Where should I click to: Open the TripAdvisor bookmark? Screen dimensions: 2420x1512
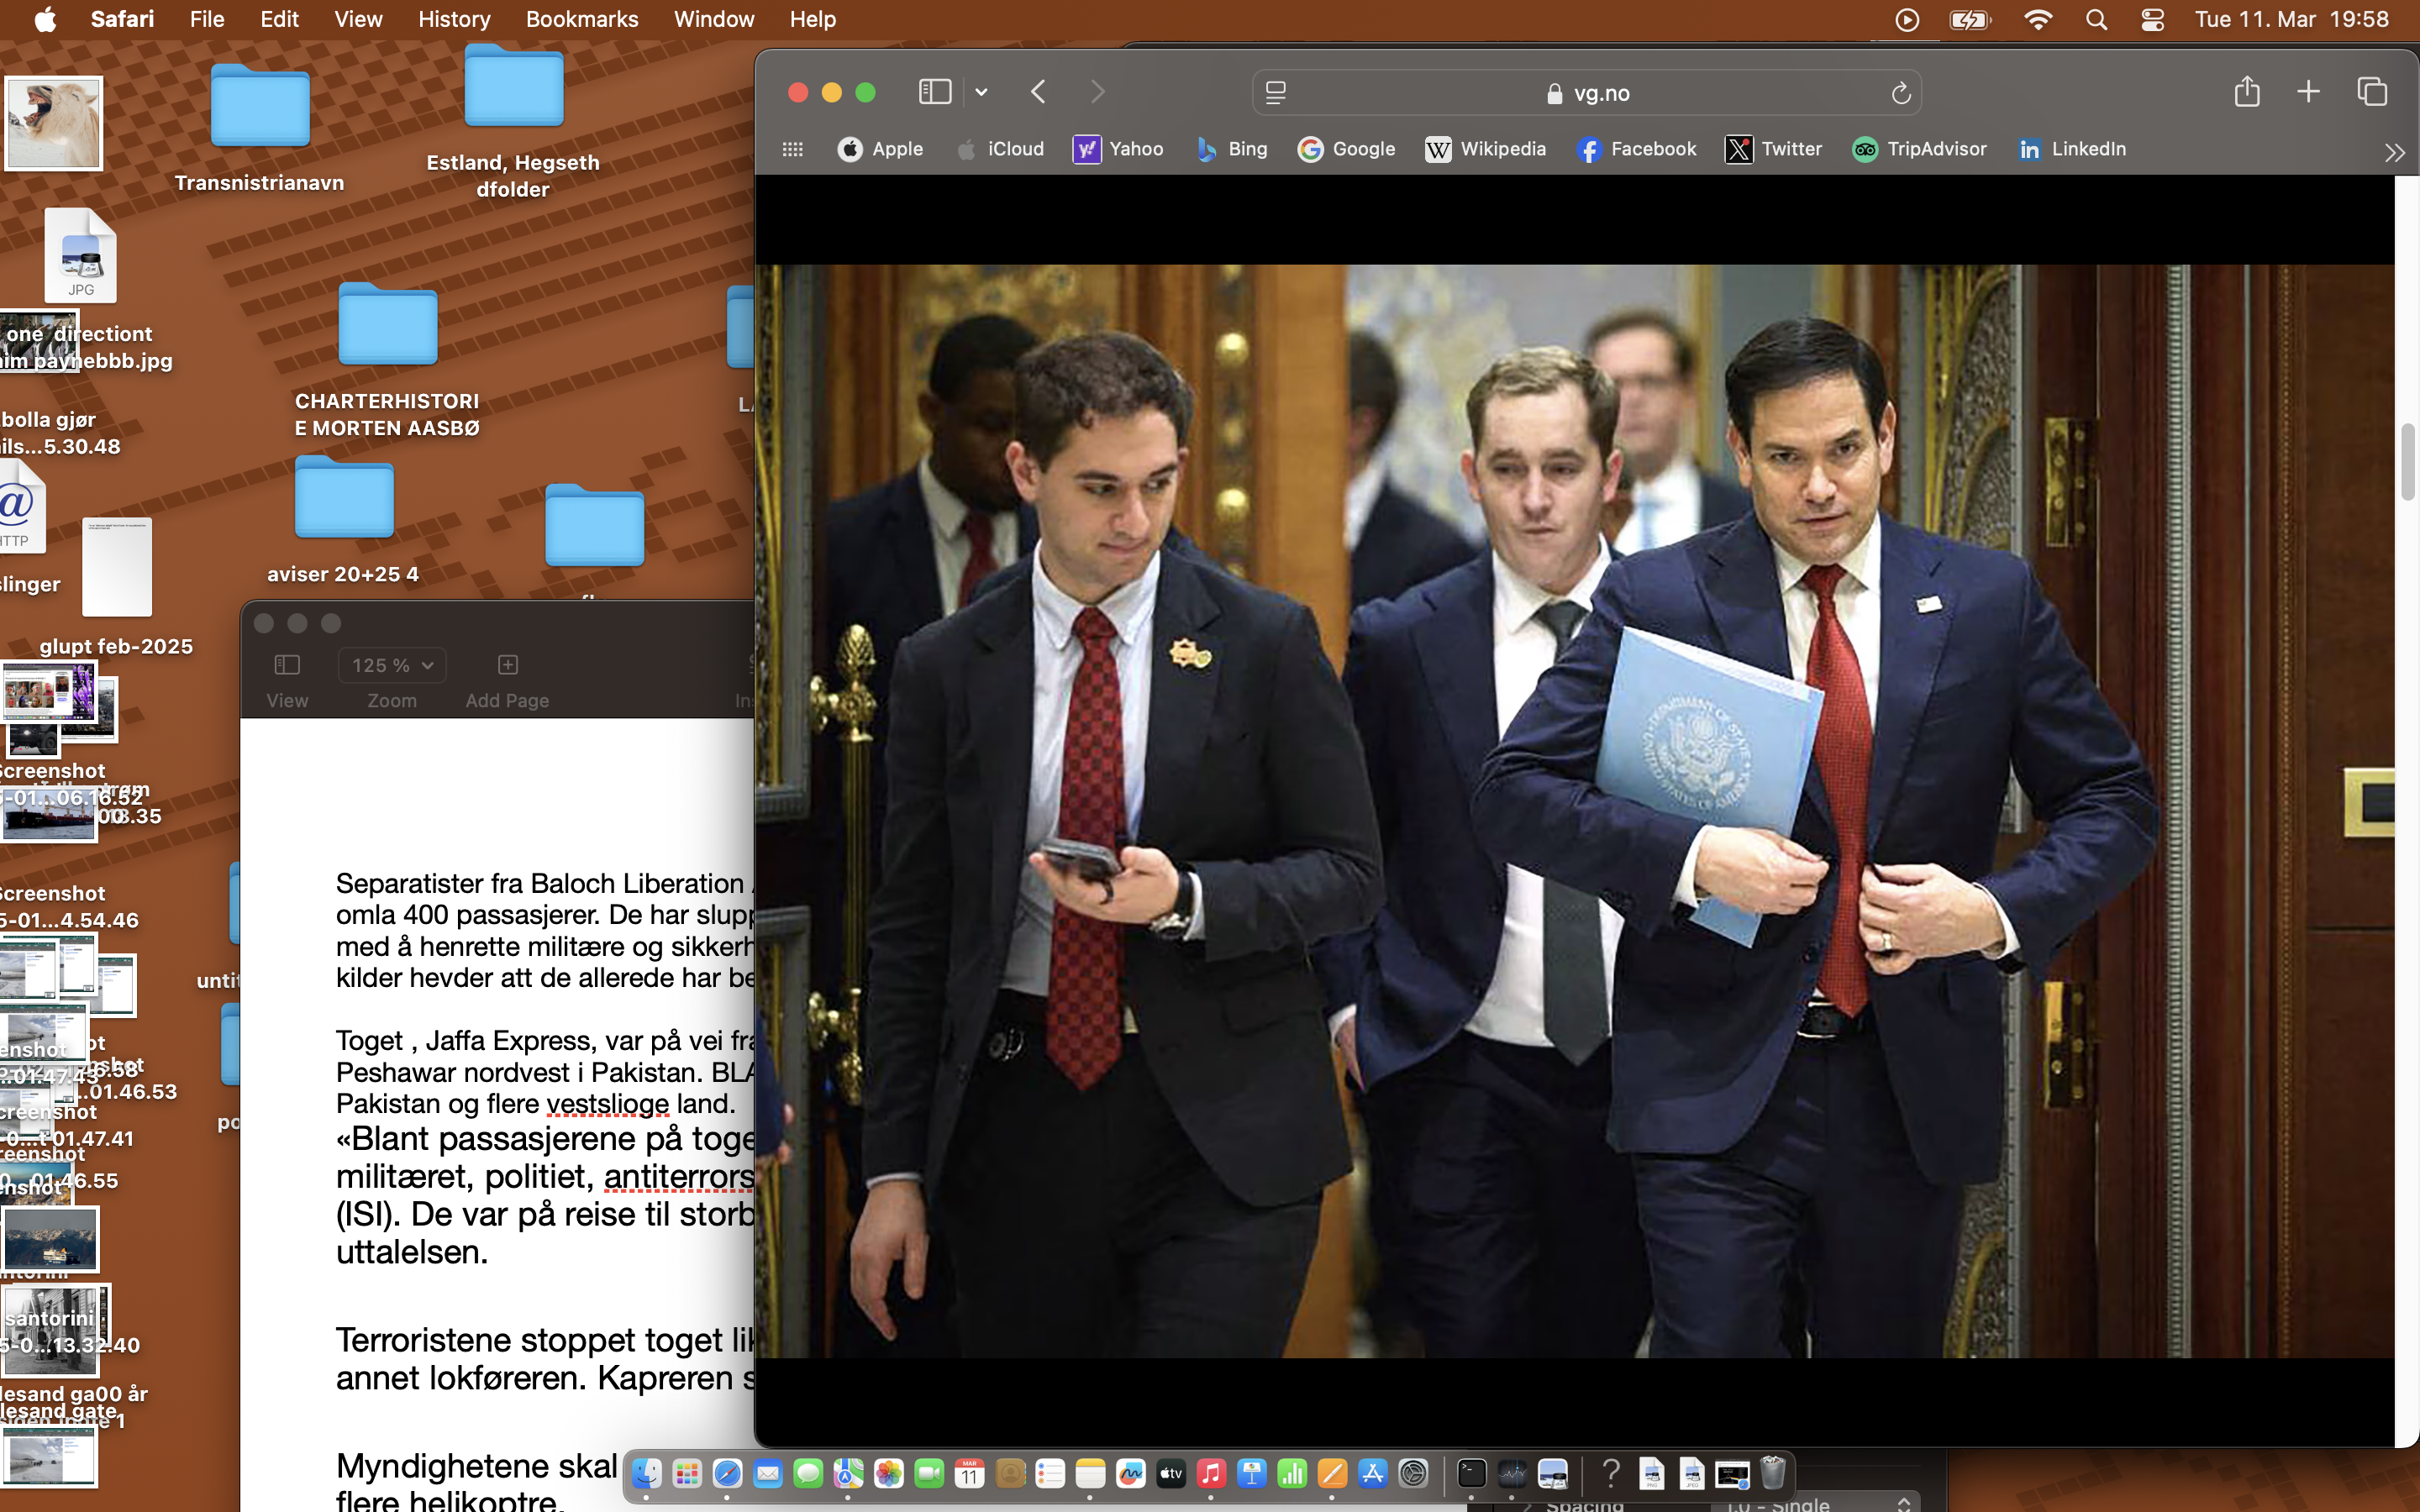pyautogui.click(x=1919, y=149)
